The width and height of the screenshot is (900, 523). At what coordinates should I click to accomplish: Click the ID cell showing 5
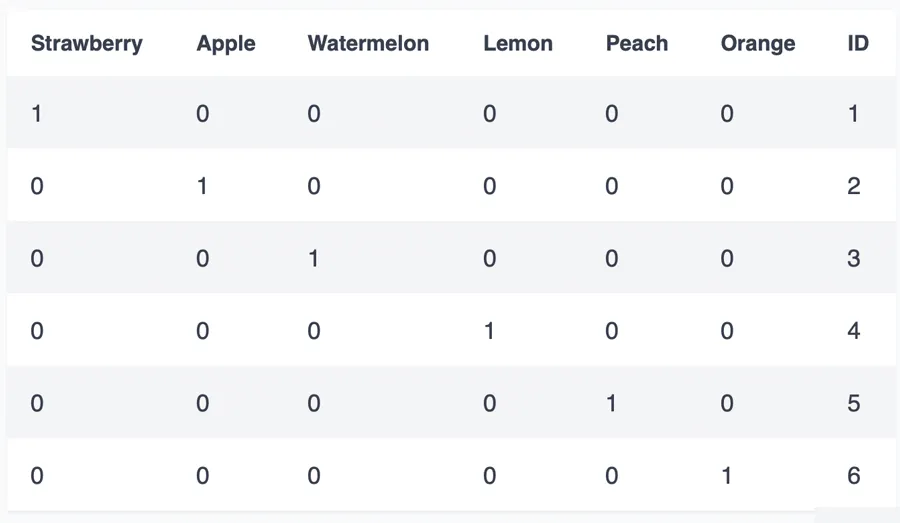(854, 403)
